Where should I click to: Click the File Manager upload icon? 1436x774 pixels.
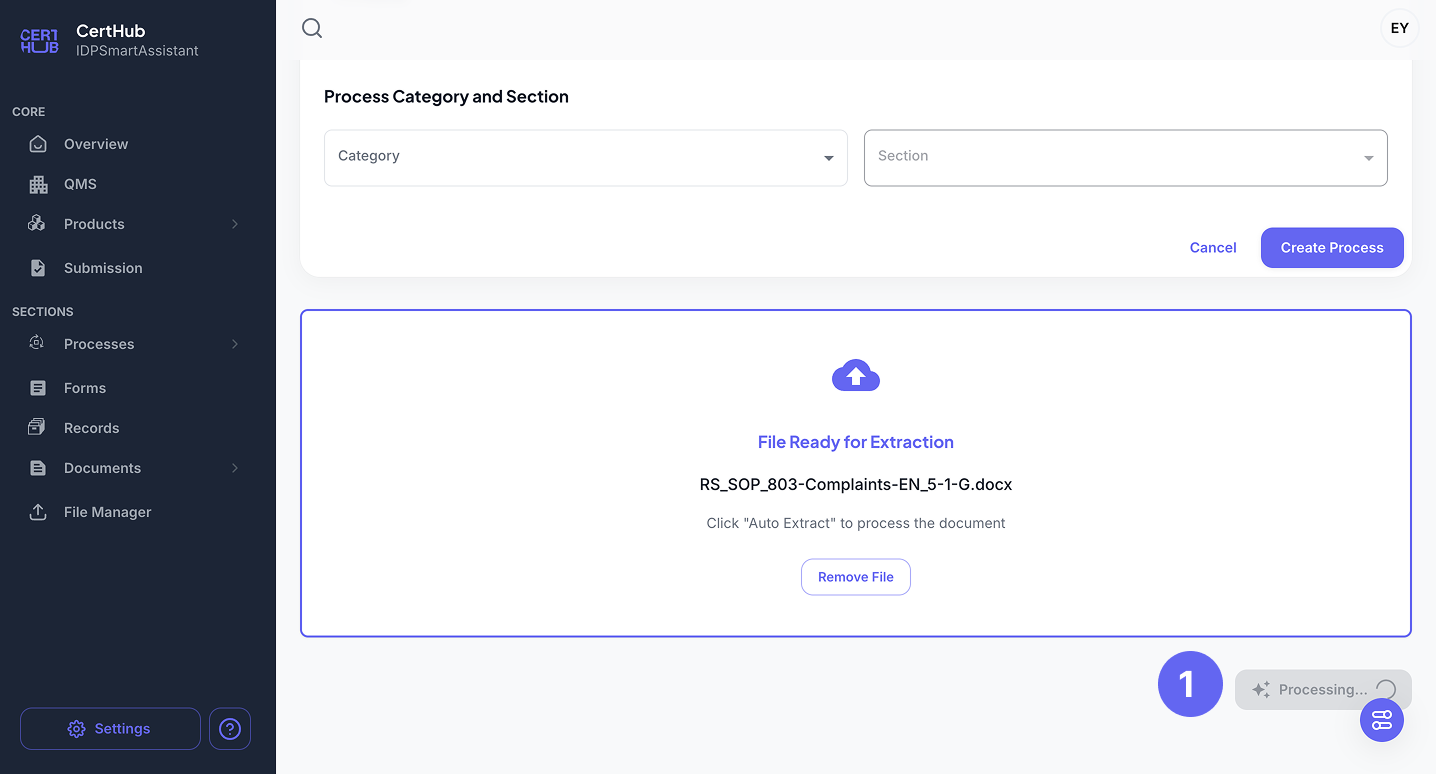tap(38, 512)
